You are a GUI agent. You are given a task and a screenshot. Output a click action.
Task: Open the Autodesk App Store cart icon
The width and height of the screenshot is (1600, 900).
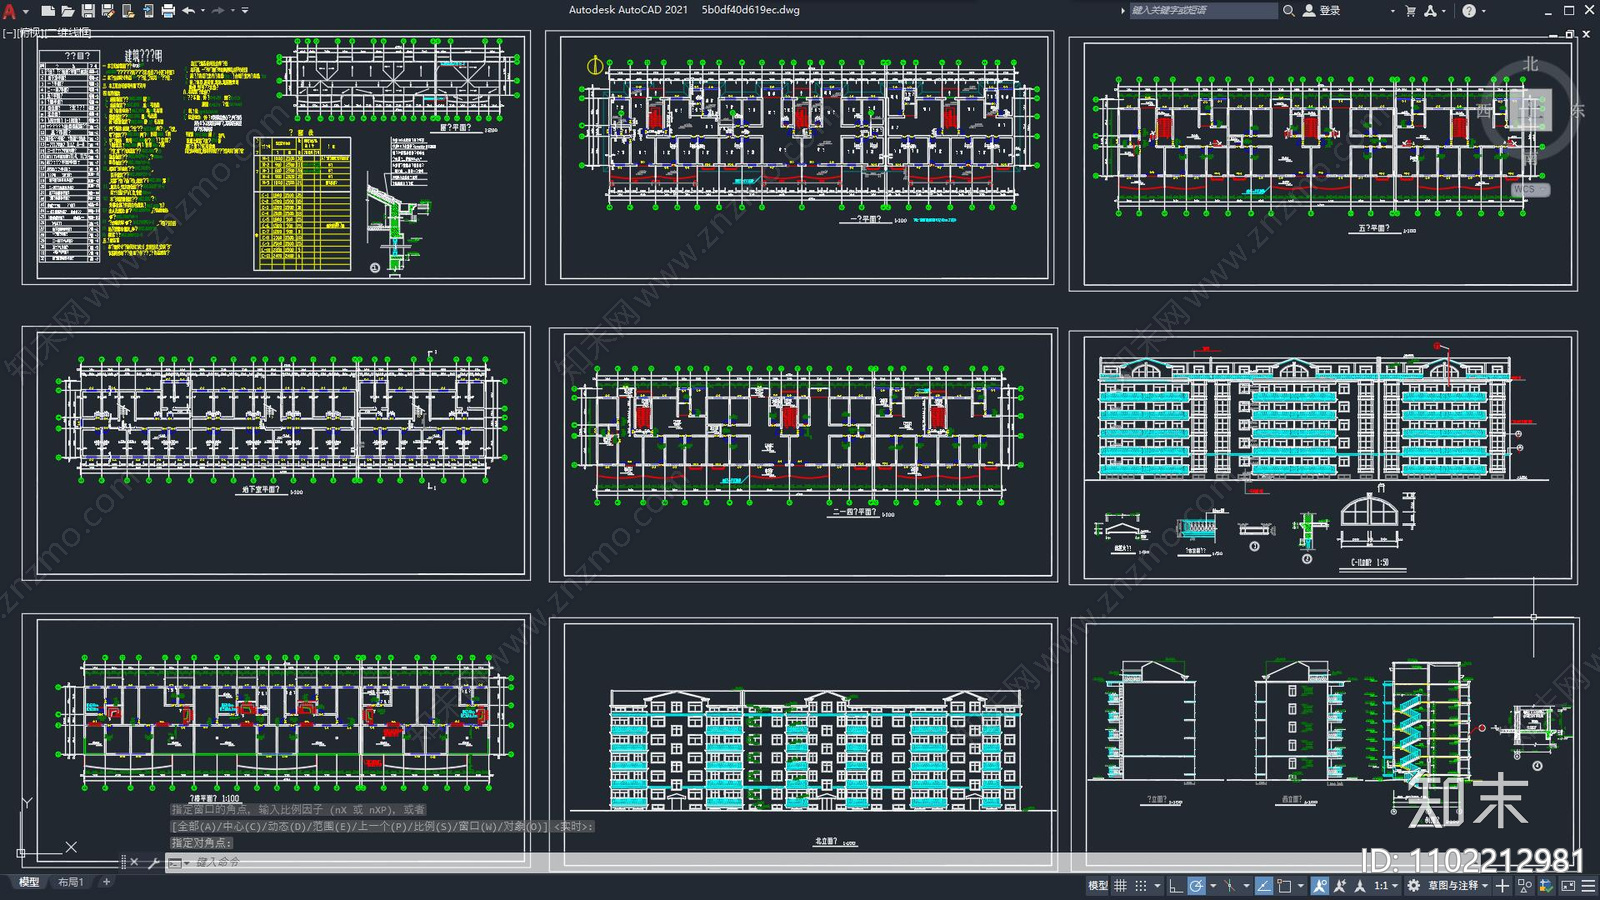(1411, 10)
